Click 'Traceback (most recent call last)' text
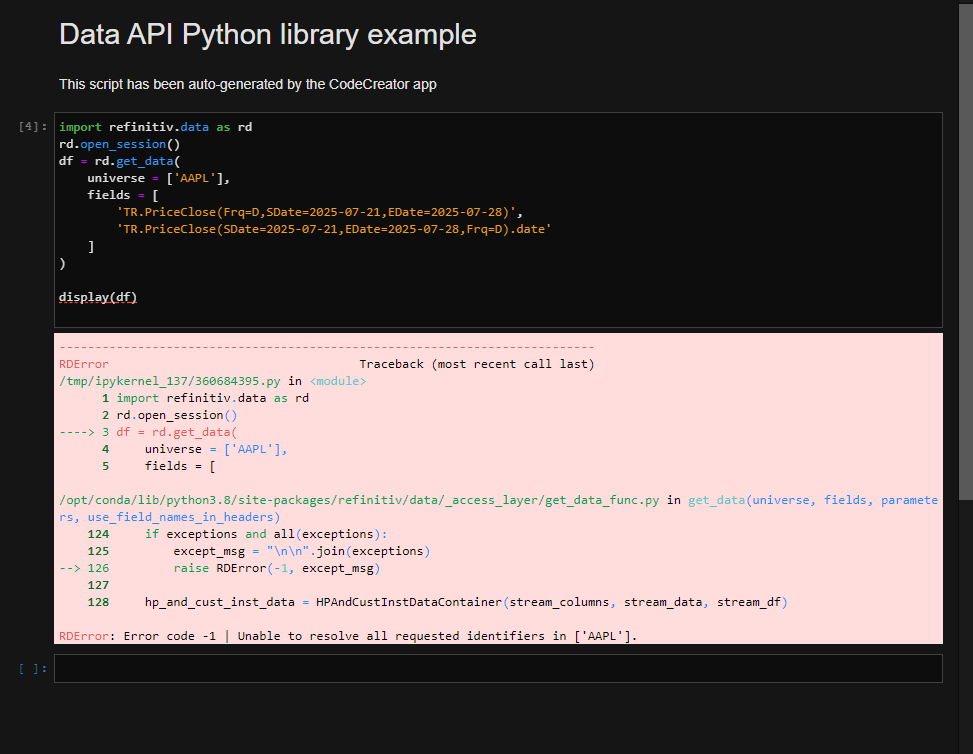 click(477, 364)
